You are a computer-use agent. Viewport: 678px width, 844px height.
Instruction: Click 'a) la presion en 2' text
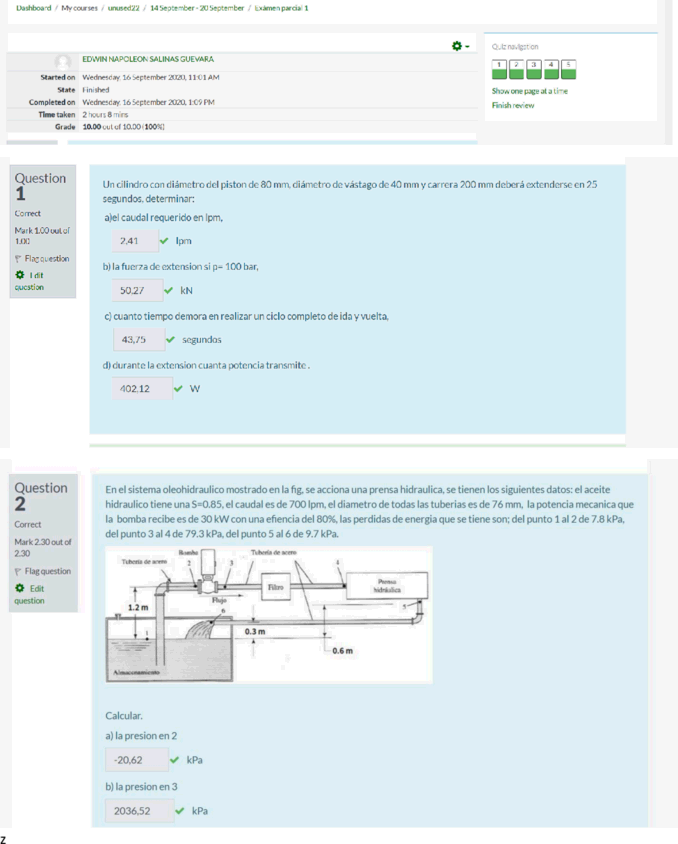(x=141, y=736)
